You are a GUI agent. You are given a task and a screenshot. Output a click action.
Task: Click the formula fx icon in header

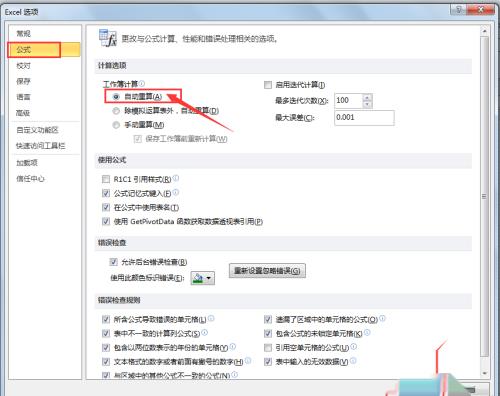pyautogui.click(x=108, y=38)
